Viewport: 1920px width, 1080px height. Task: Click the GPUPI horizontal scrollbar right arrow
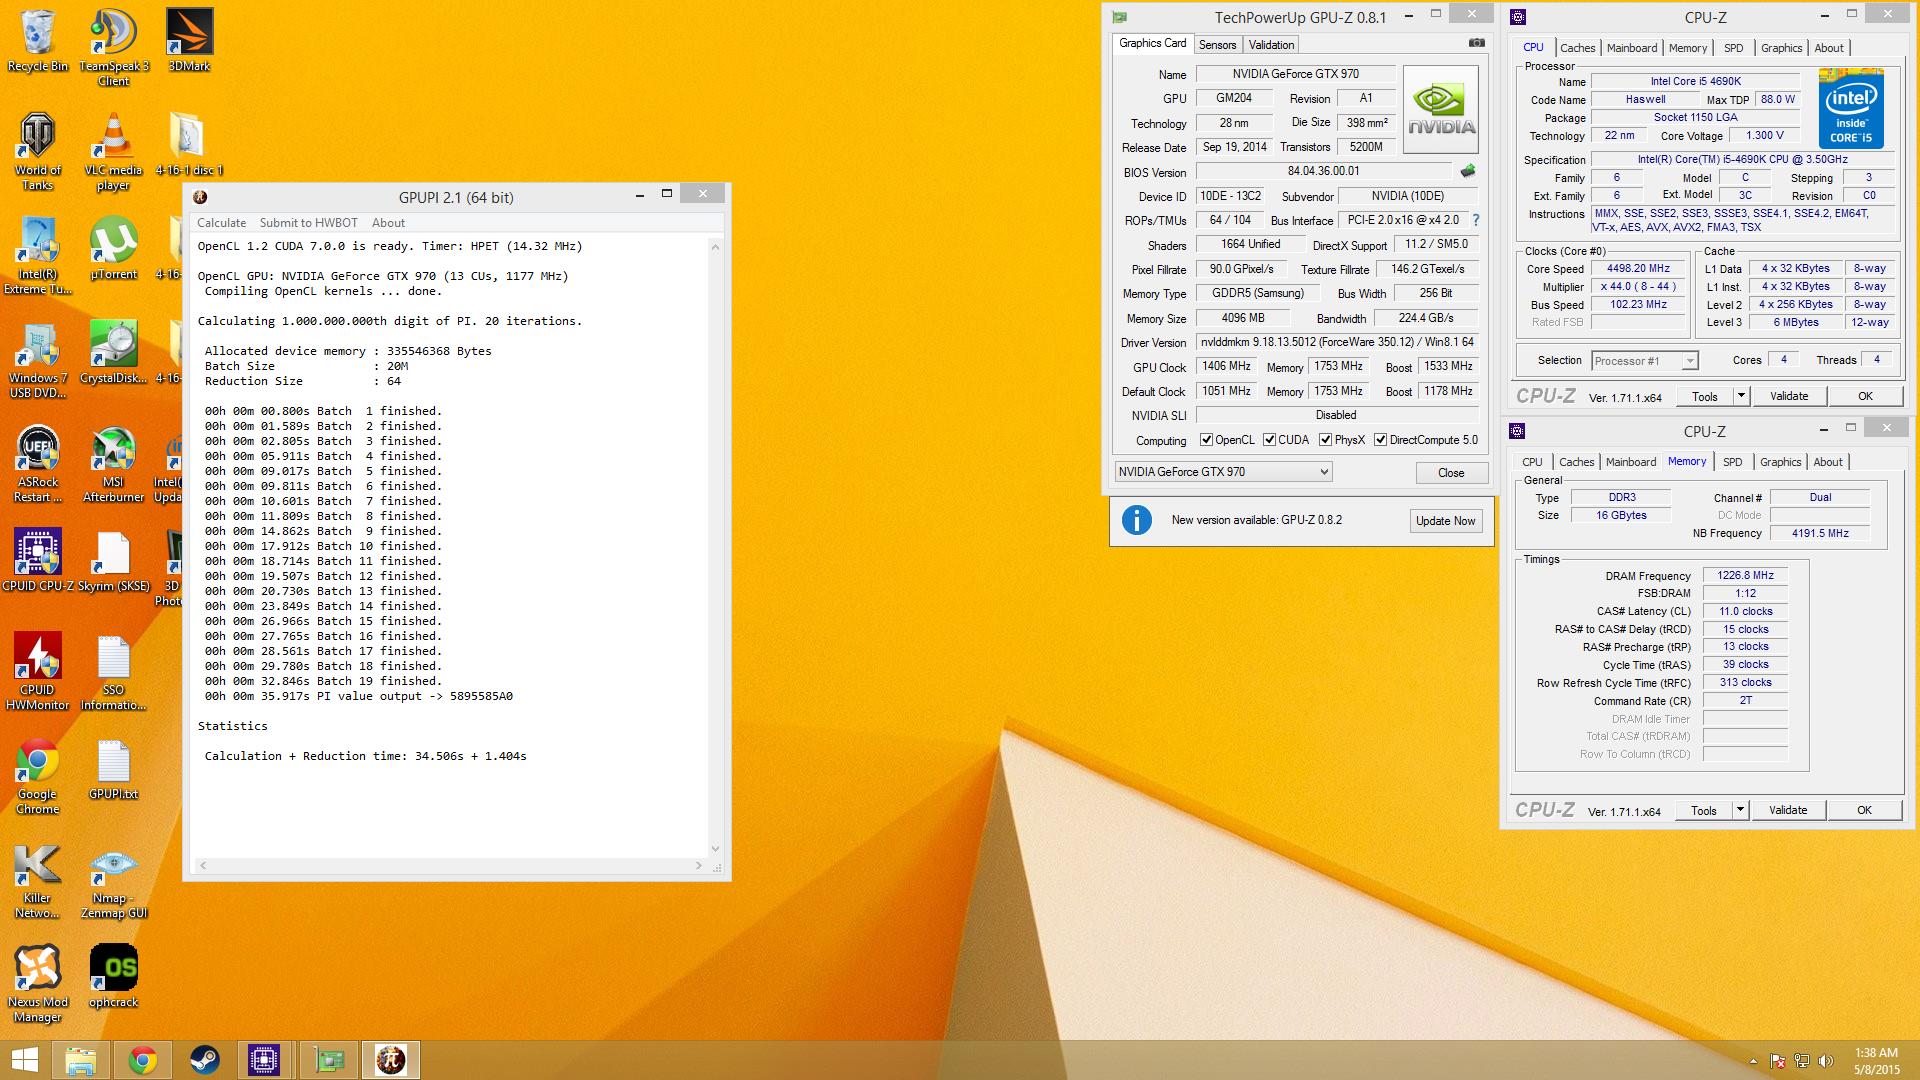(699, 865)
